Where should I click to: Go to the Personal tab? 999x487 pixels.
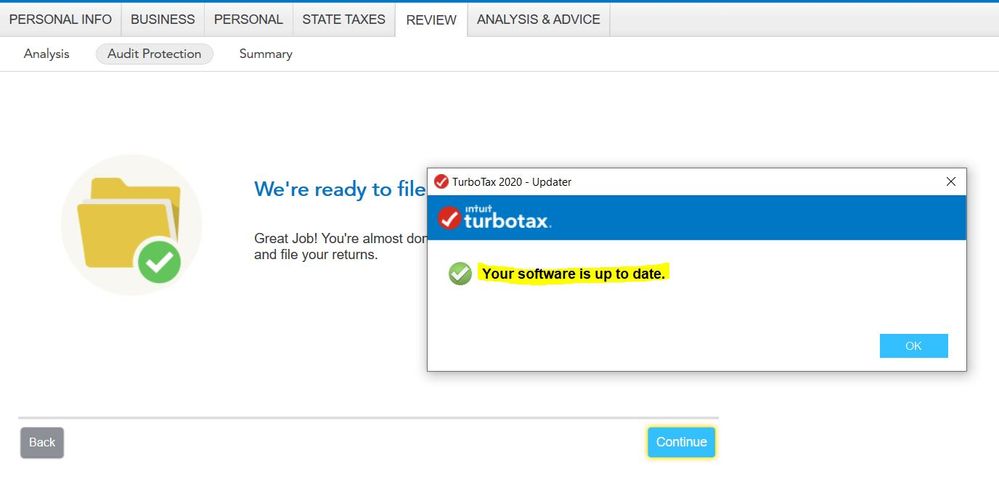coord(248,20)
